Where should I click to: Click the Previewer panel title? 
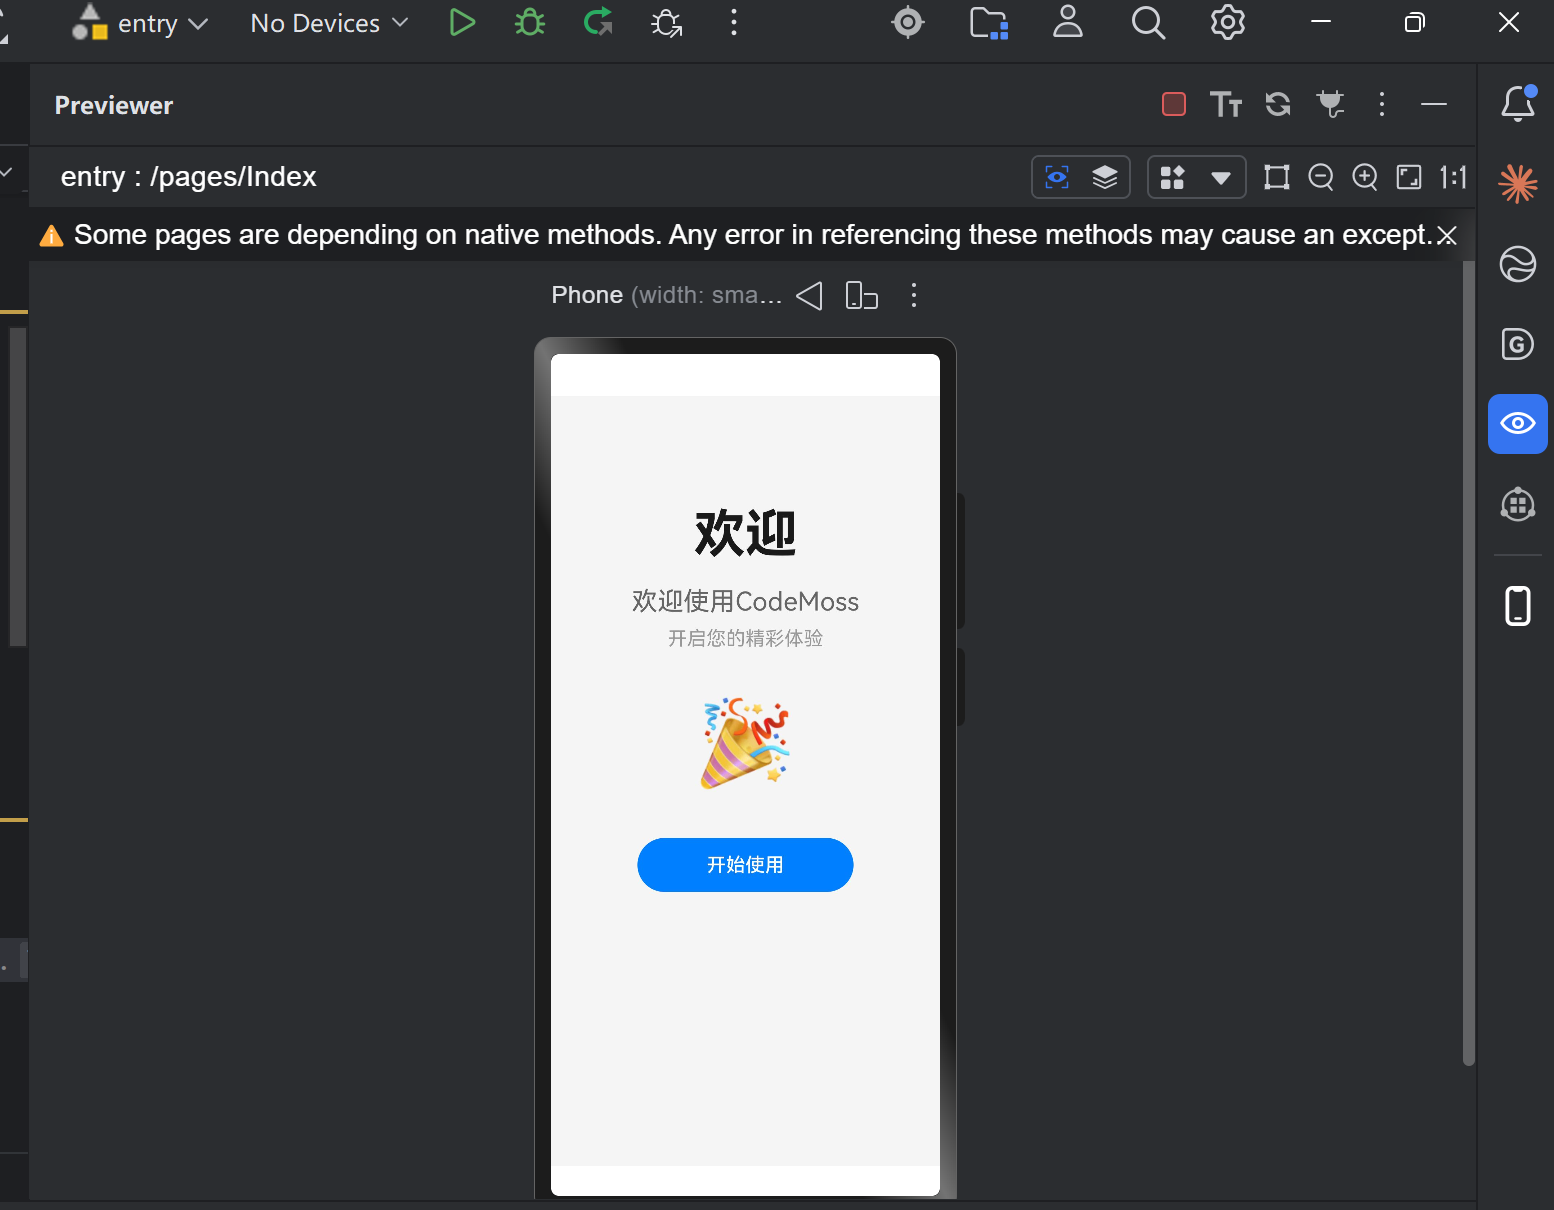tap(114, 105)
